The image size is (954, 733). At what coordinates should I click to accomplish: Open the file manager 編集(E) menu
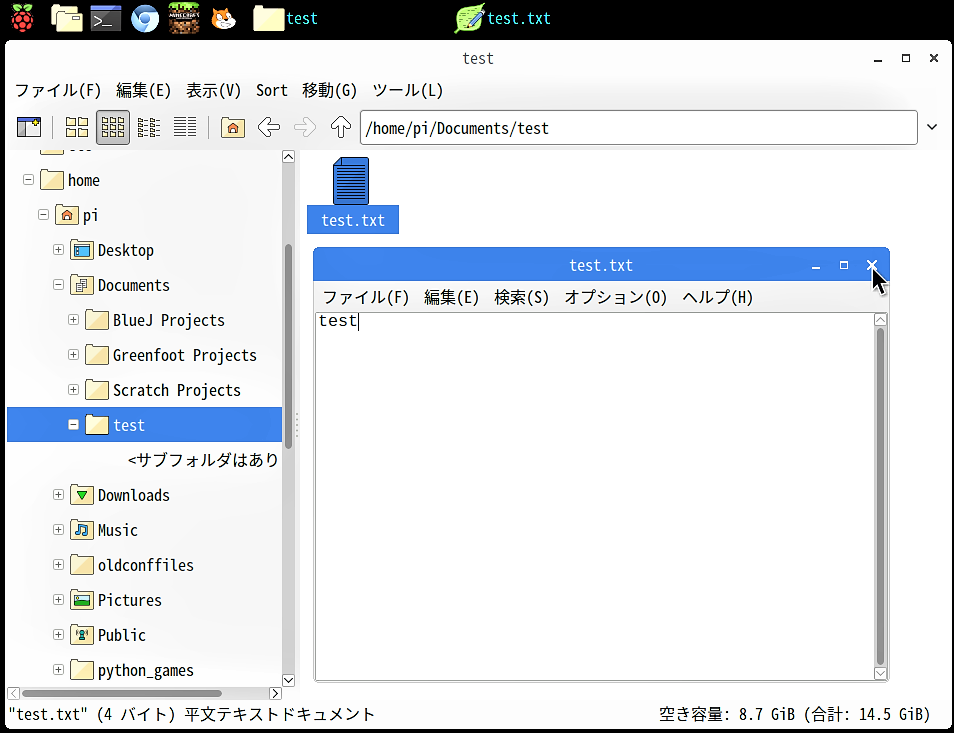coord(144,91)
